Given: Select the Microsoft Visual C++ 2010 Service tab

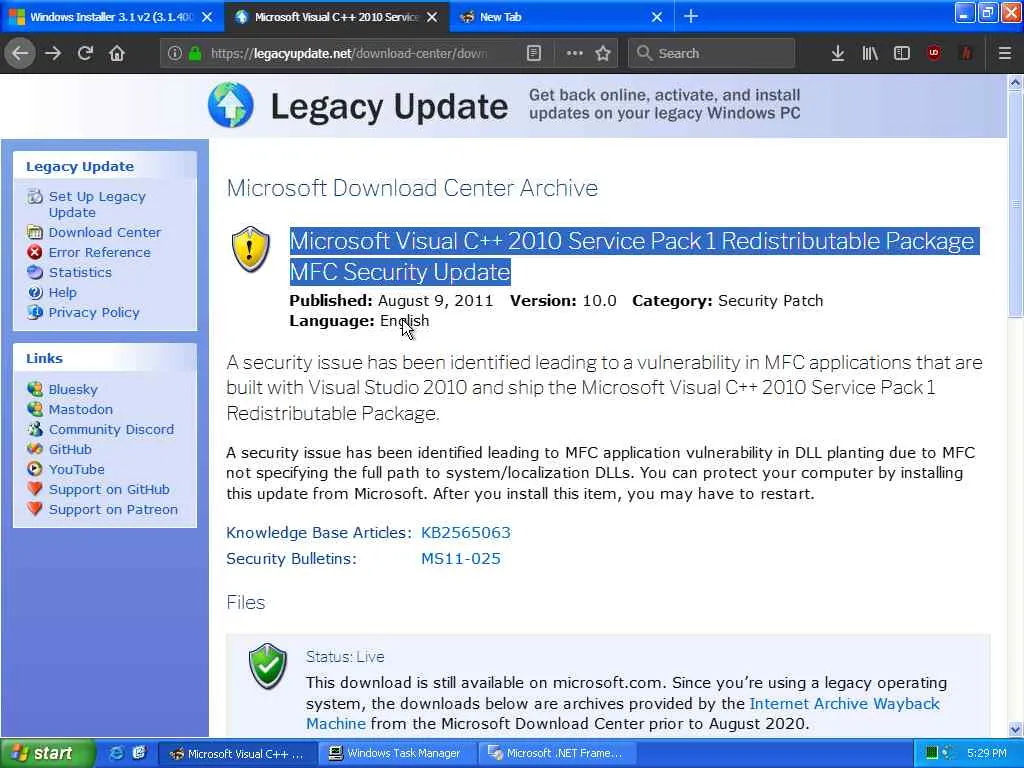Looking at the screenshot, I should click(x=336, y=17).
